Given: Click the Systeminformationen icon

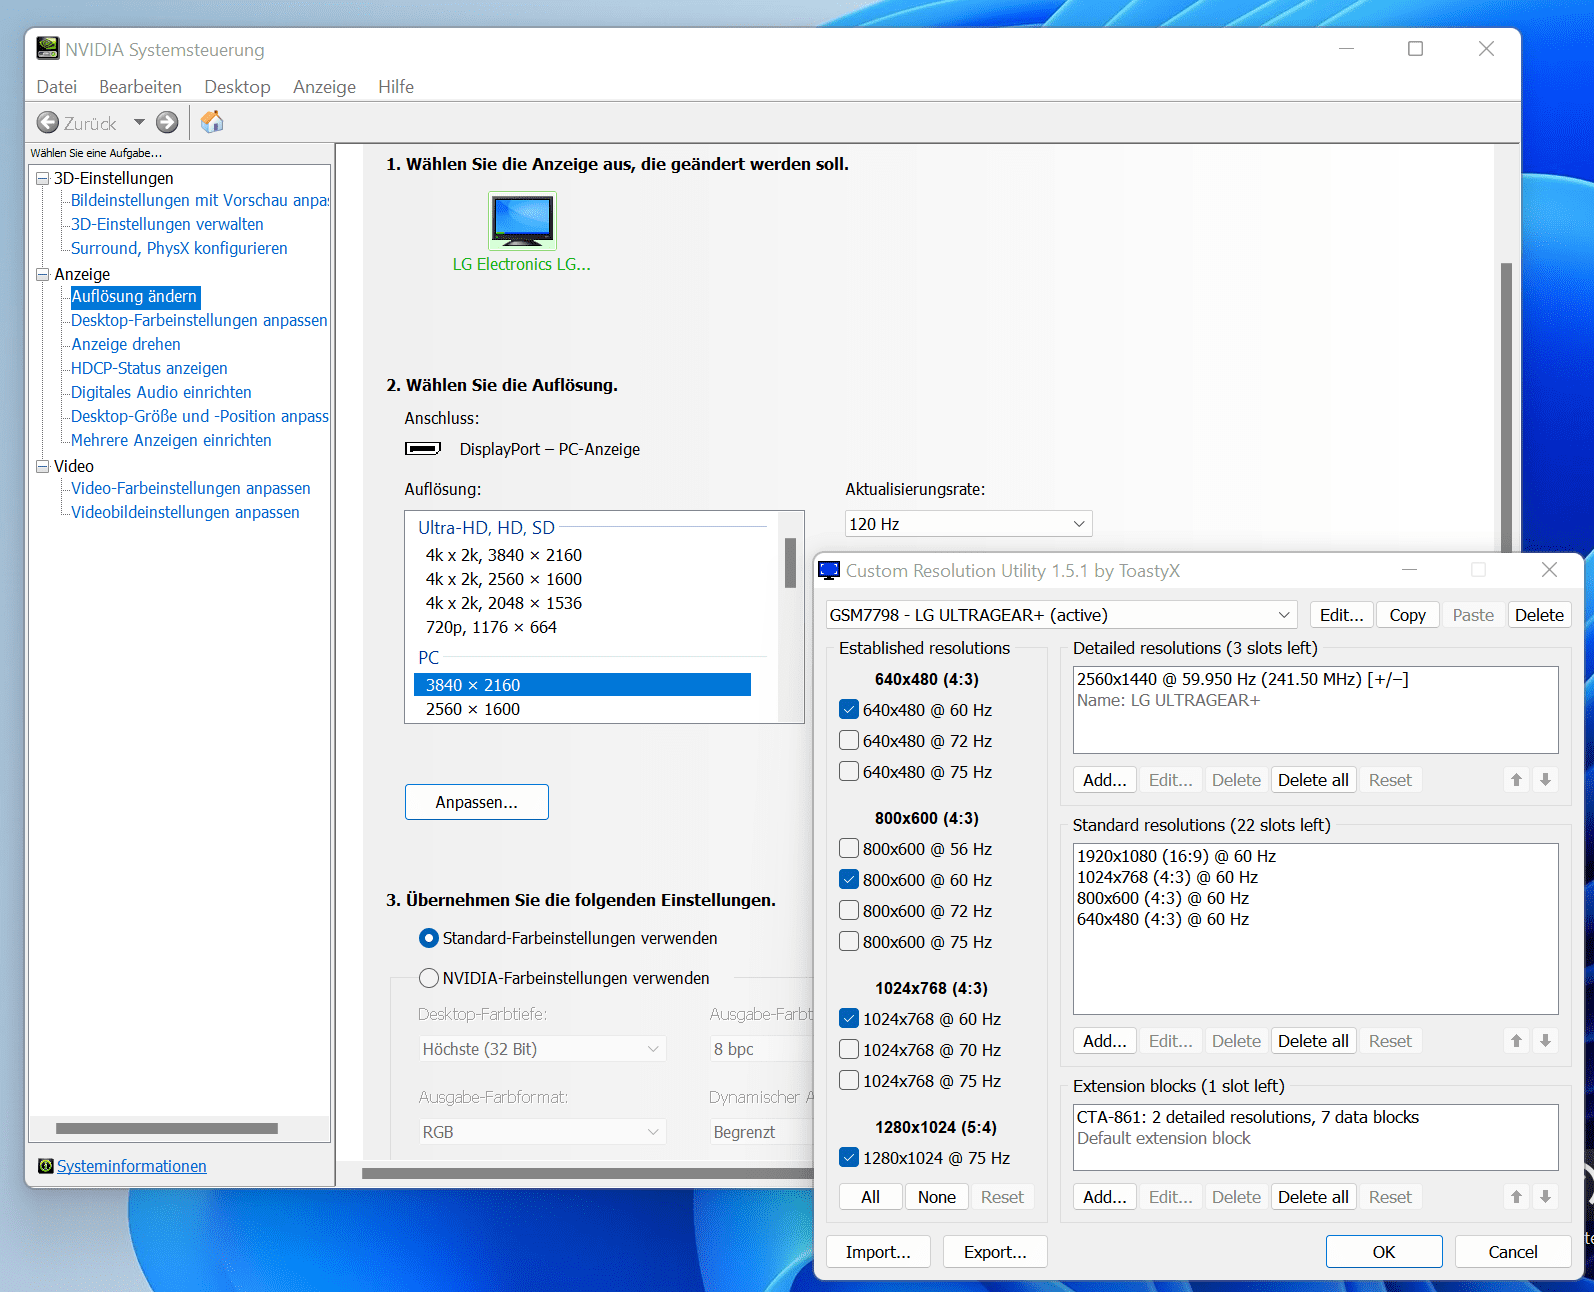Looking at the screenshot, I should (x=45, y=1166).
